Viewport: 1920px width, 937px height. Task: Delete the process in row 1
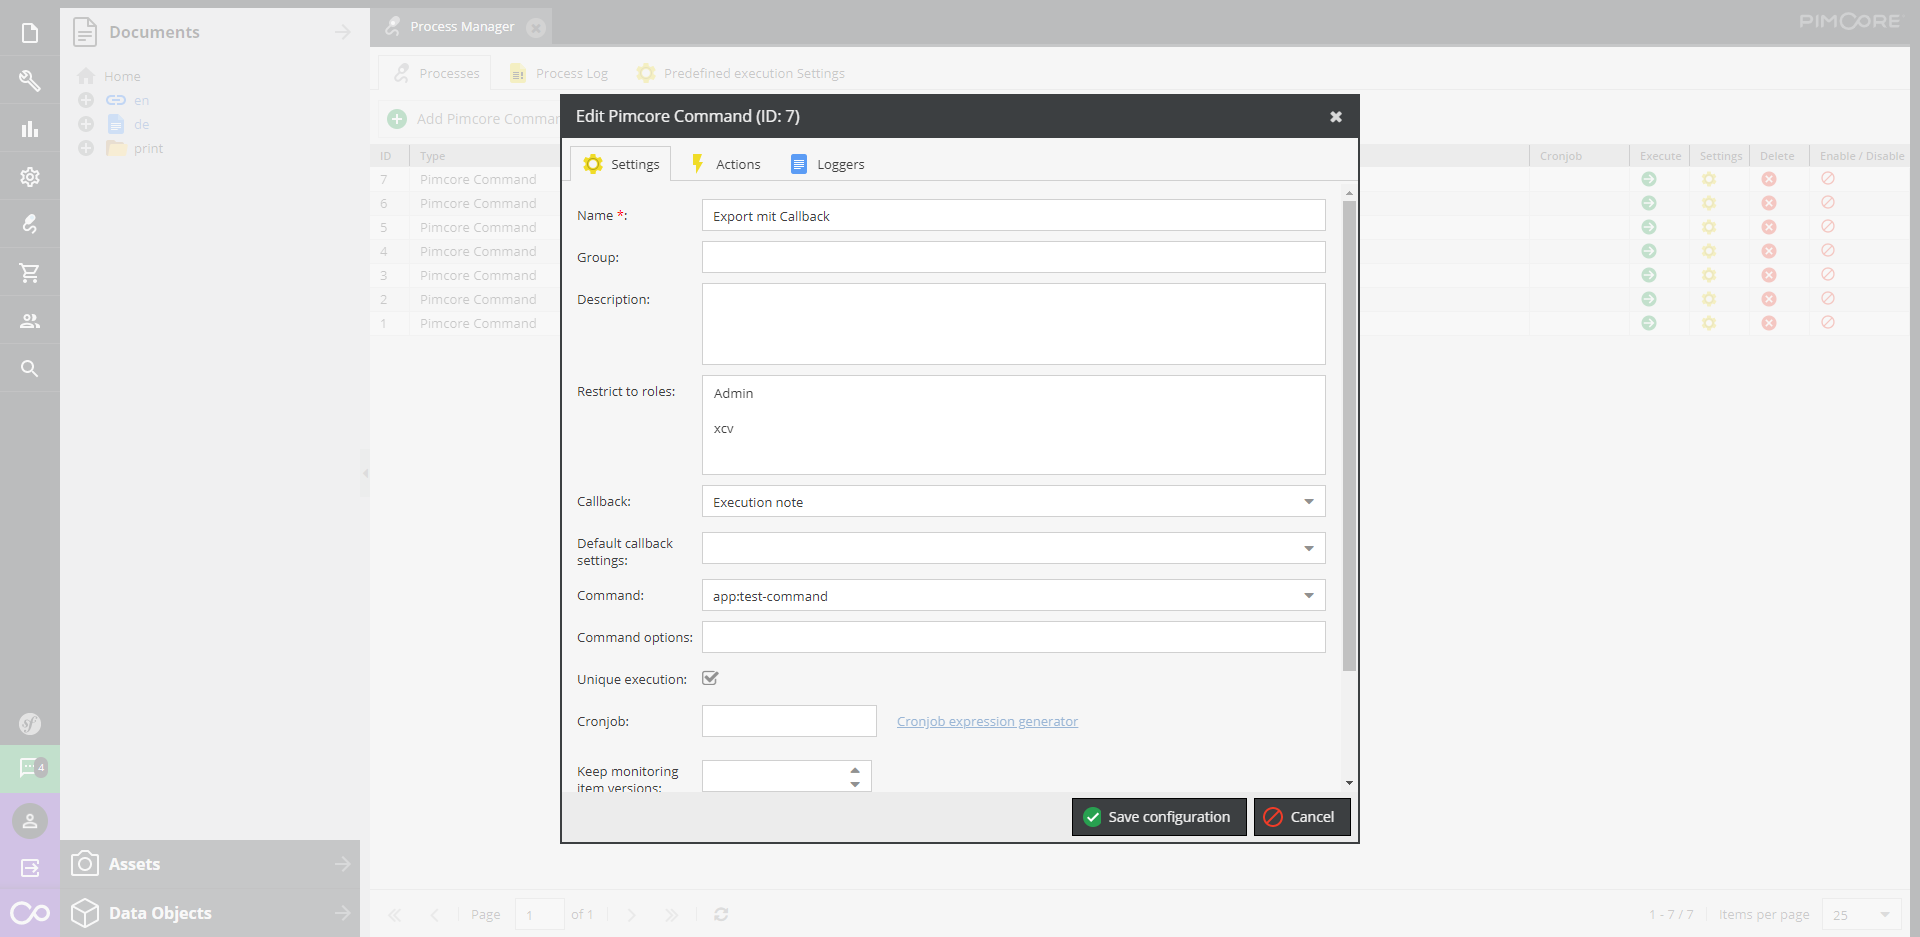point(1769,323)
